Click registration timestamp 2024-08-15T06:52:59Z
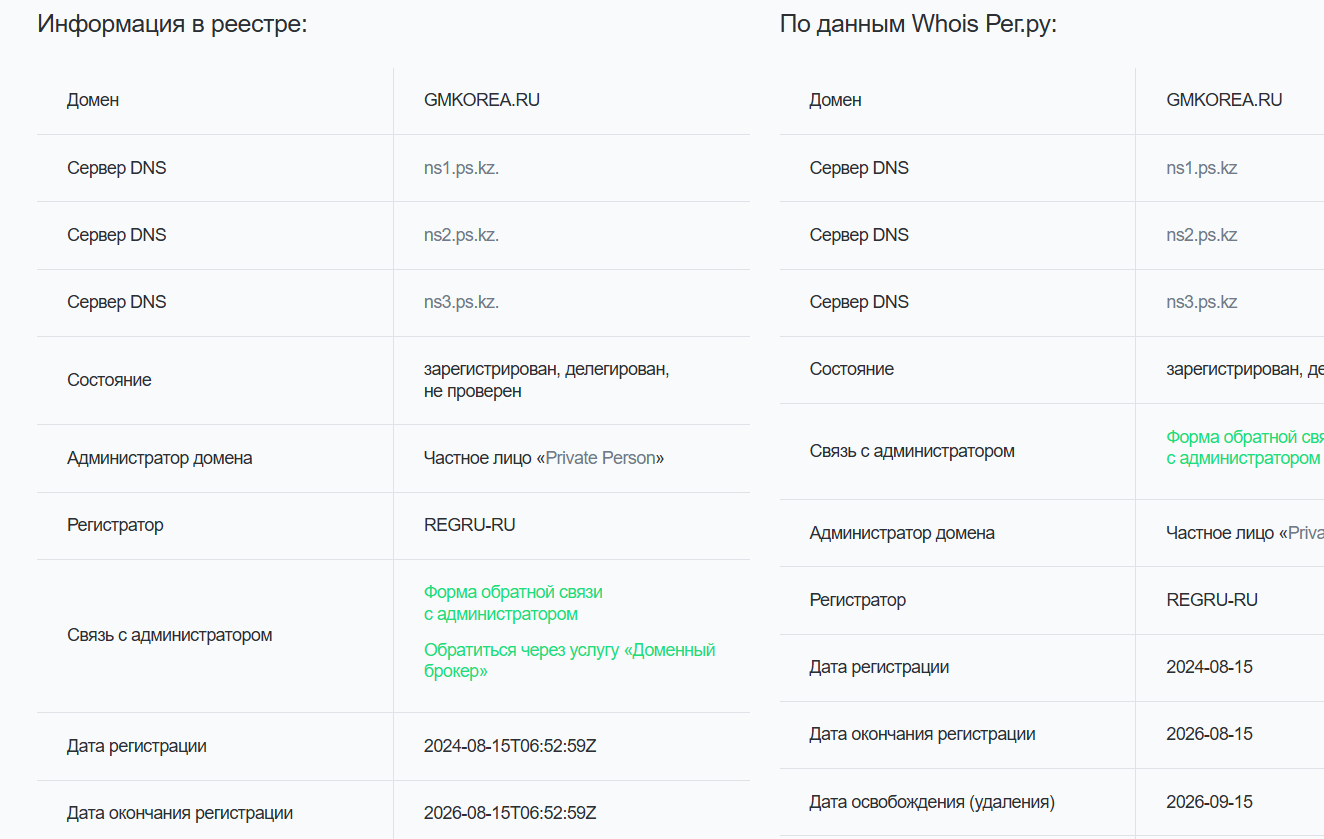 (509, 746)
